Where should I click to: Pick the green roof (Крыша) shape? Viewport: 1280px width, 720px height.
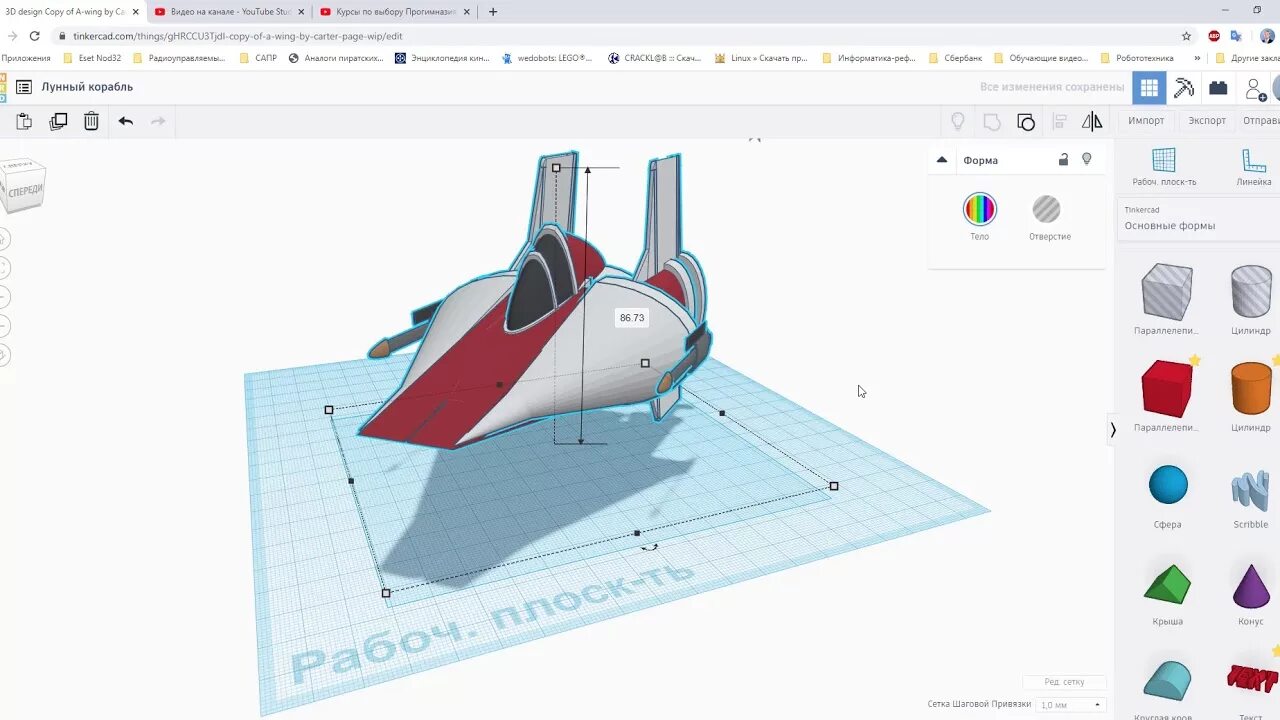point(1168,583)
